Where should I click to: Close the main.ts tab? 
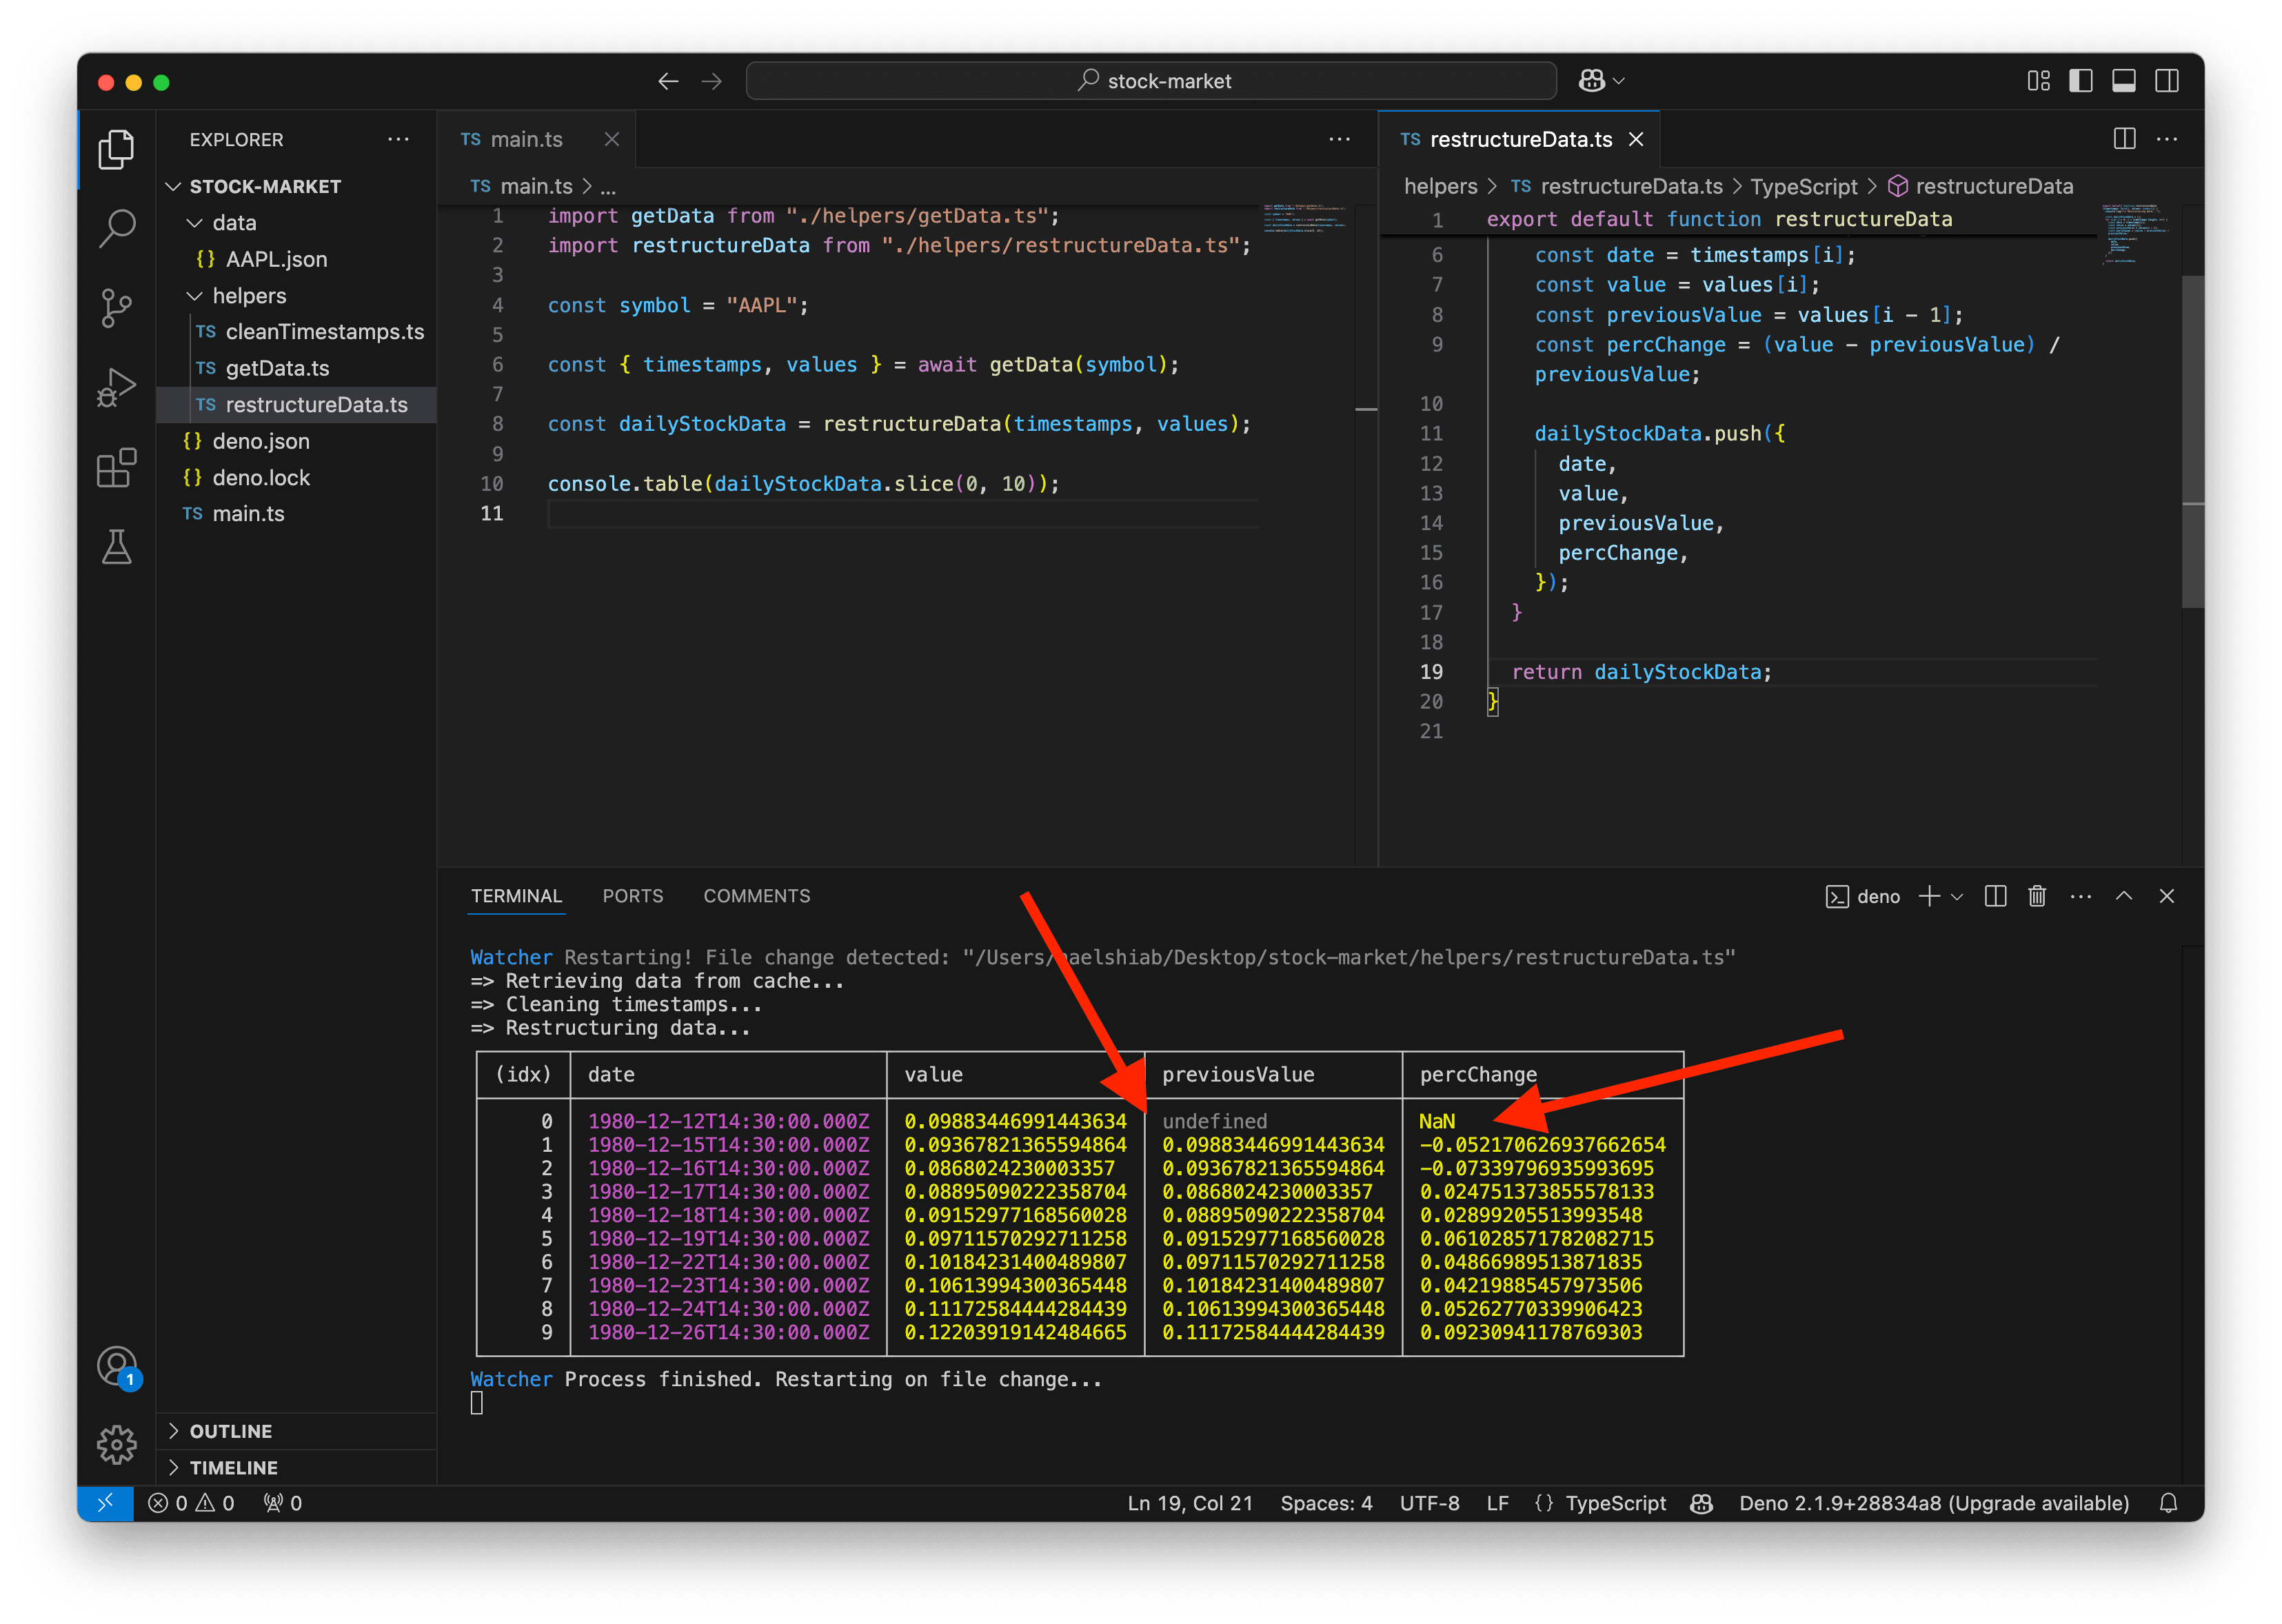click(x=612, y=139)
